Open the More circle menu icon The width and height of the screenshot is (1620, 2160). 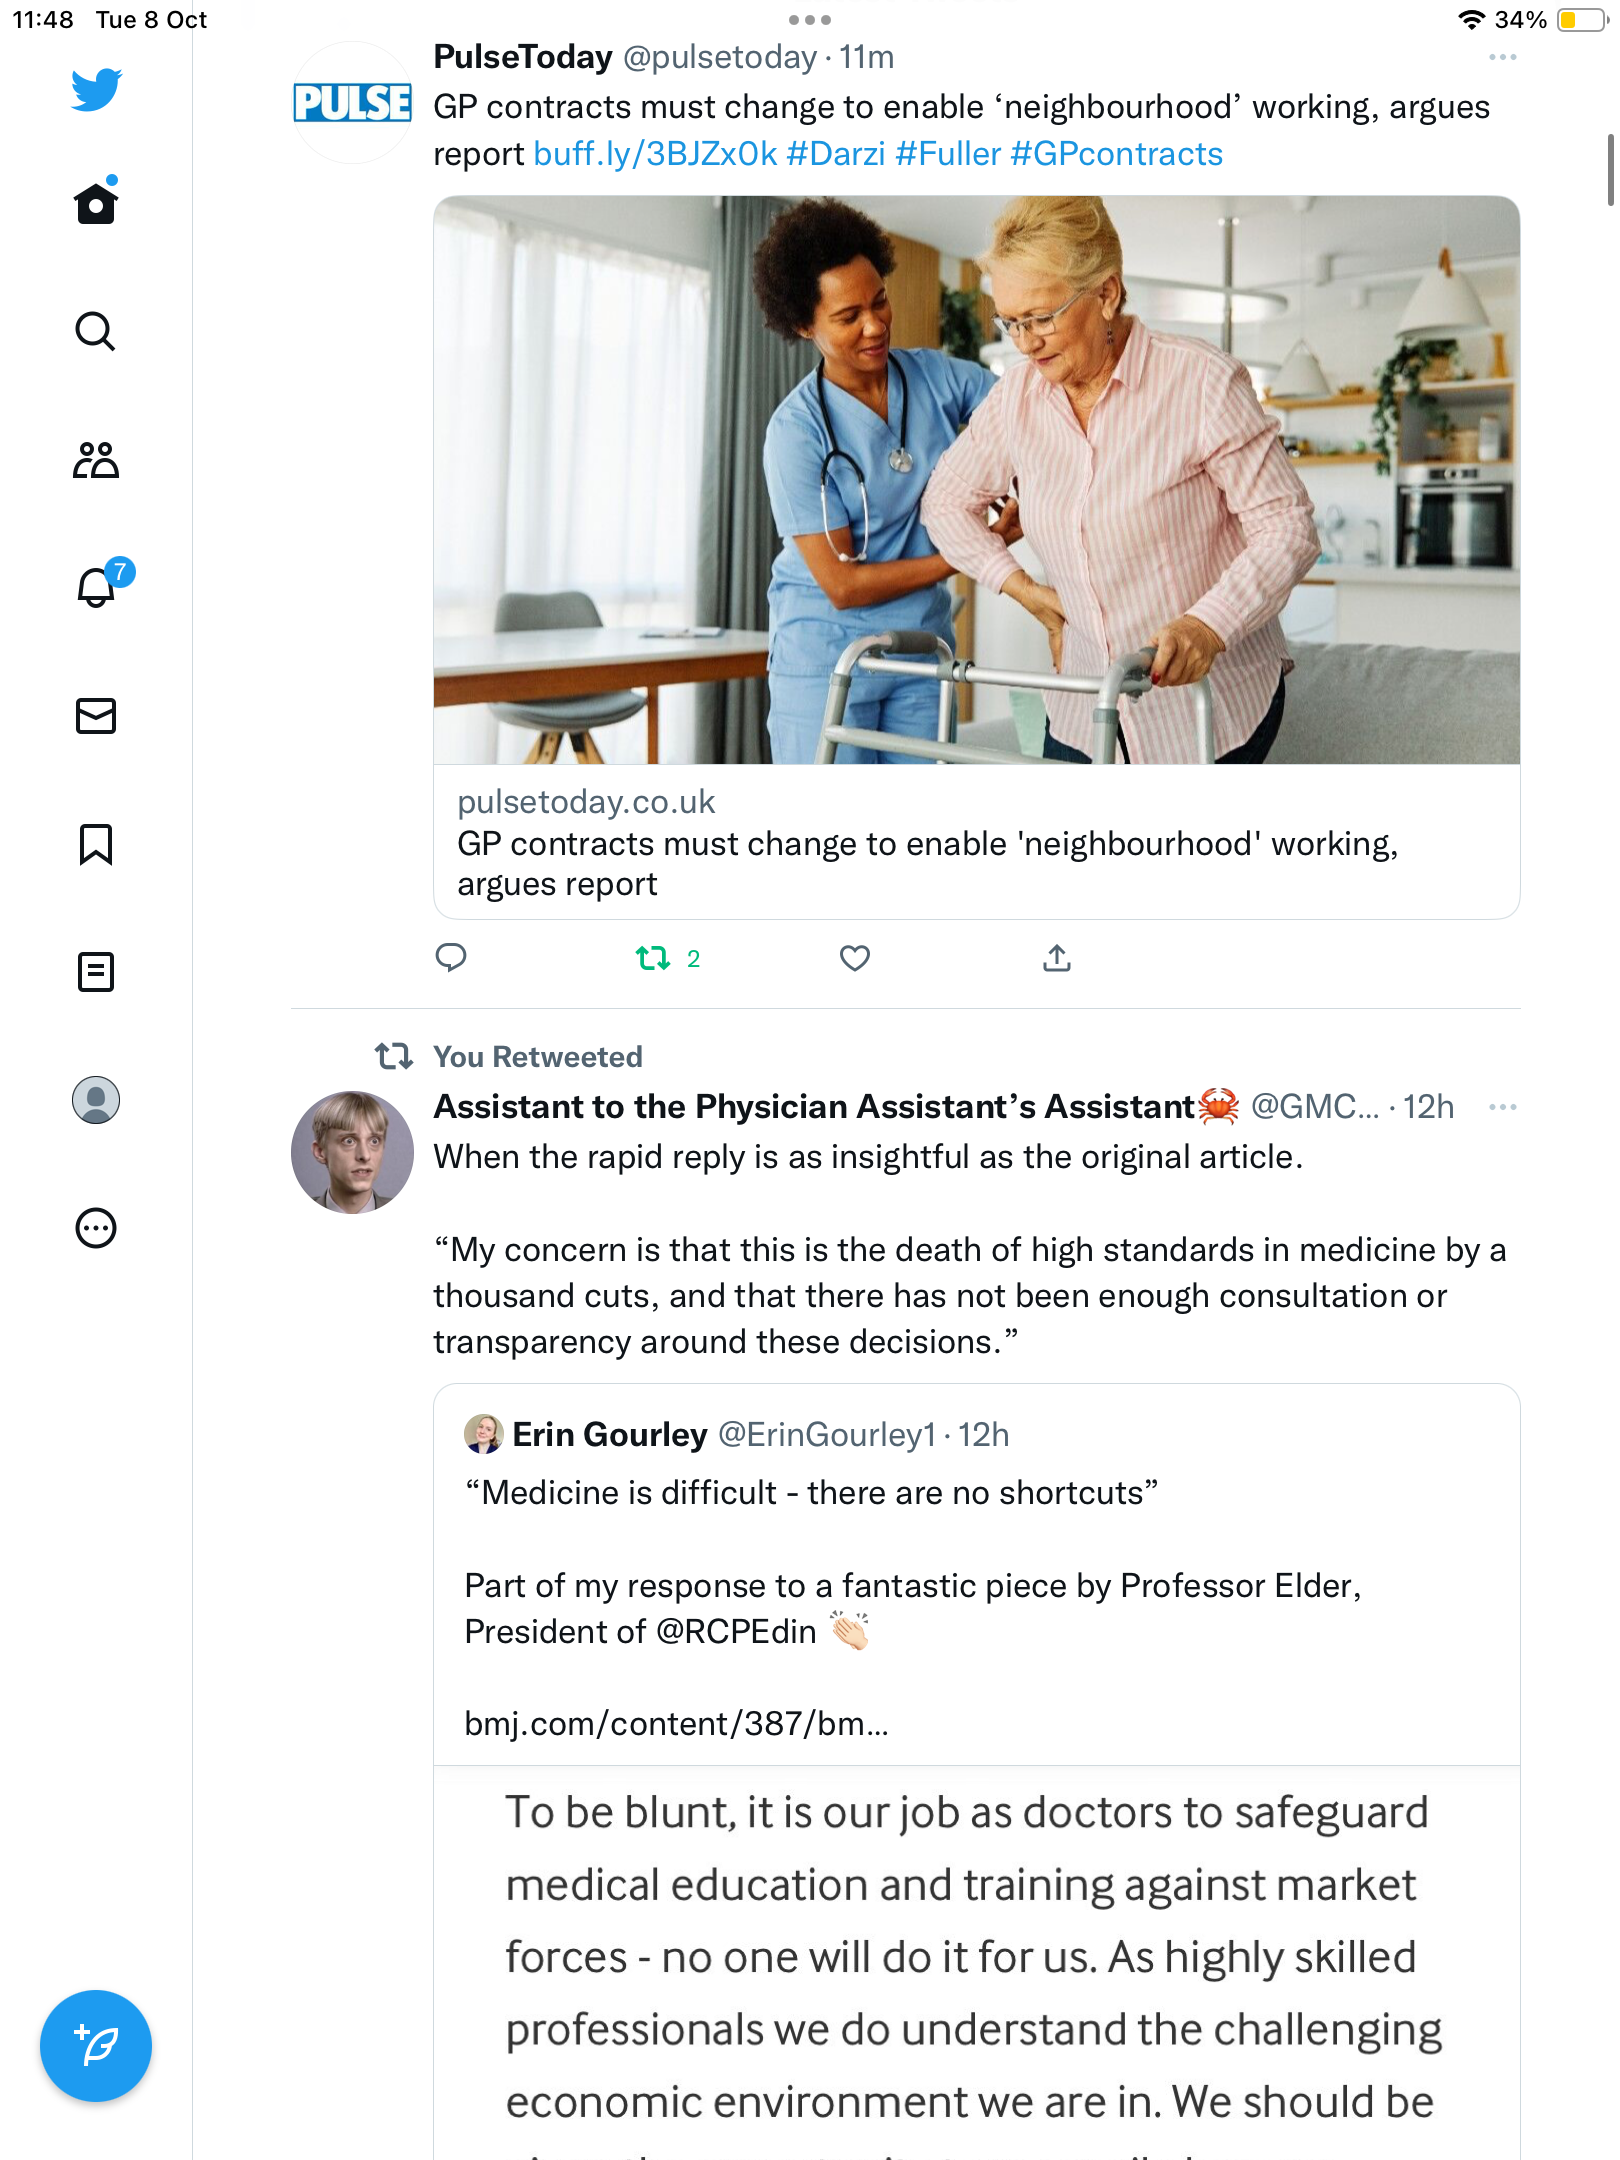point(96,1228)
